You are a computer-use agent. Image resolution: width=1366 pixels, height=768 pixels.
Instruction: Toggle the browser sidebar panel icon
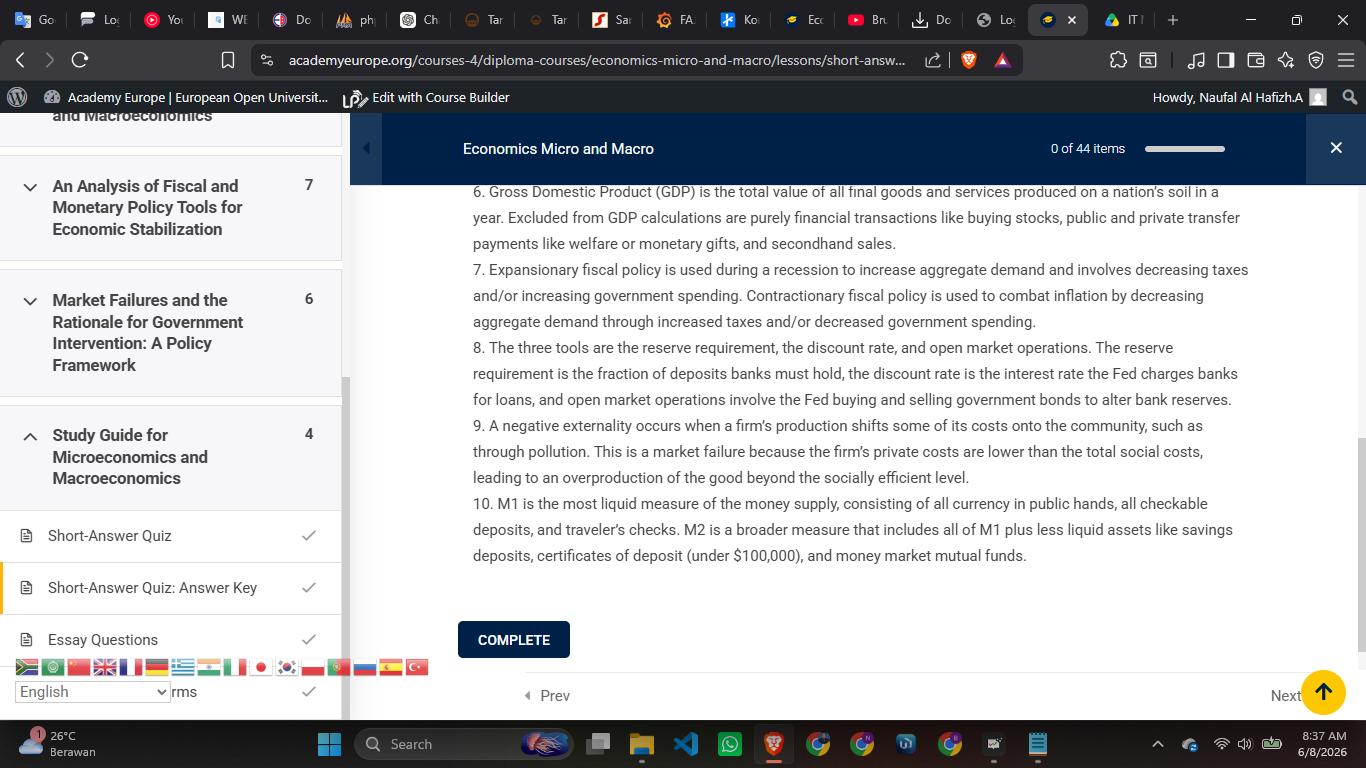click(1225, 60)
